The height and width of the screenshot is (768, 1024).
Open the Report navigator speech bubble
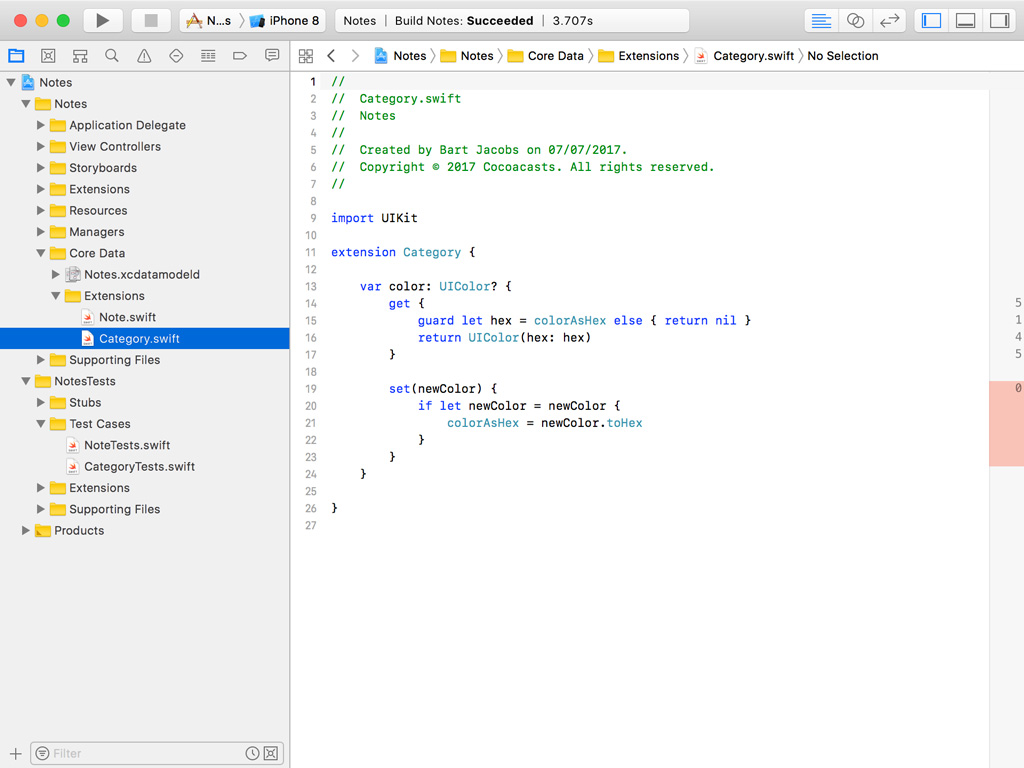pyautogui.click(x=272, y=55)
